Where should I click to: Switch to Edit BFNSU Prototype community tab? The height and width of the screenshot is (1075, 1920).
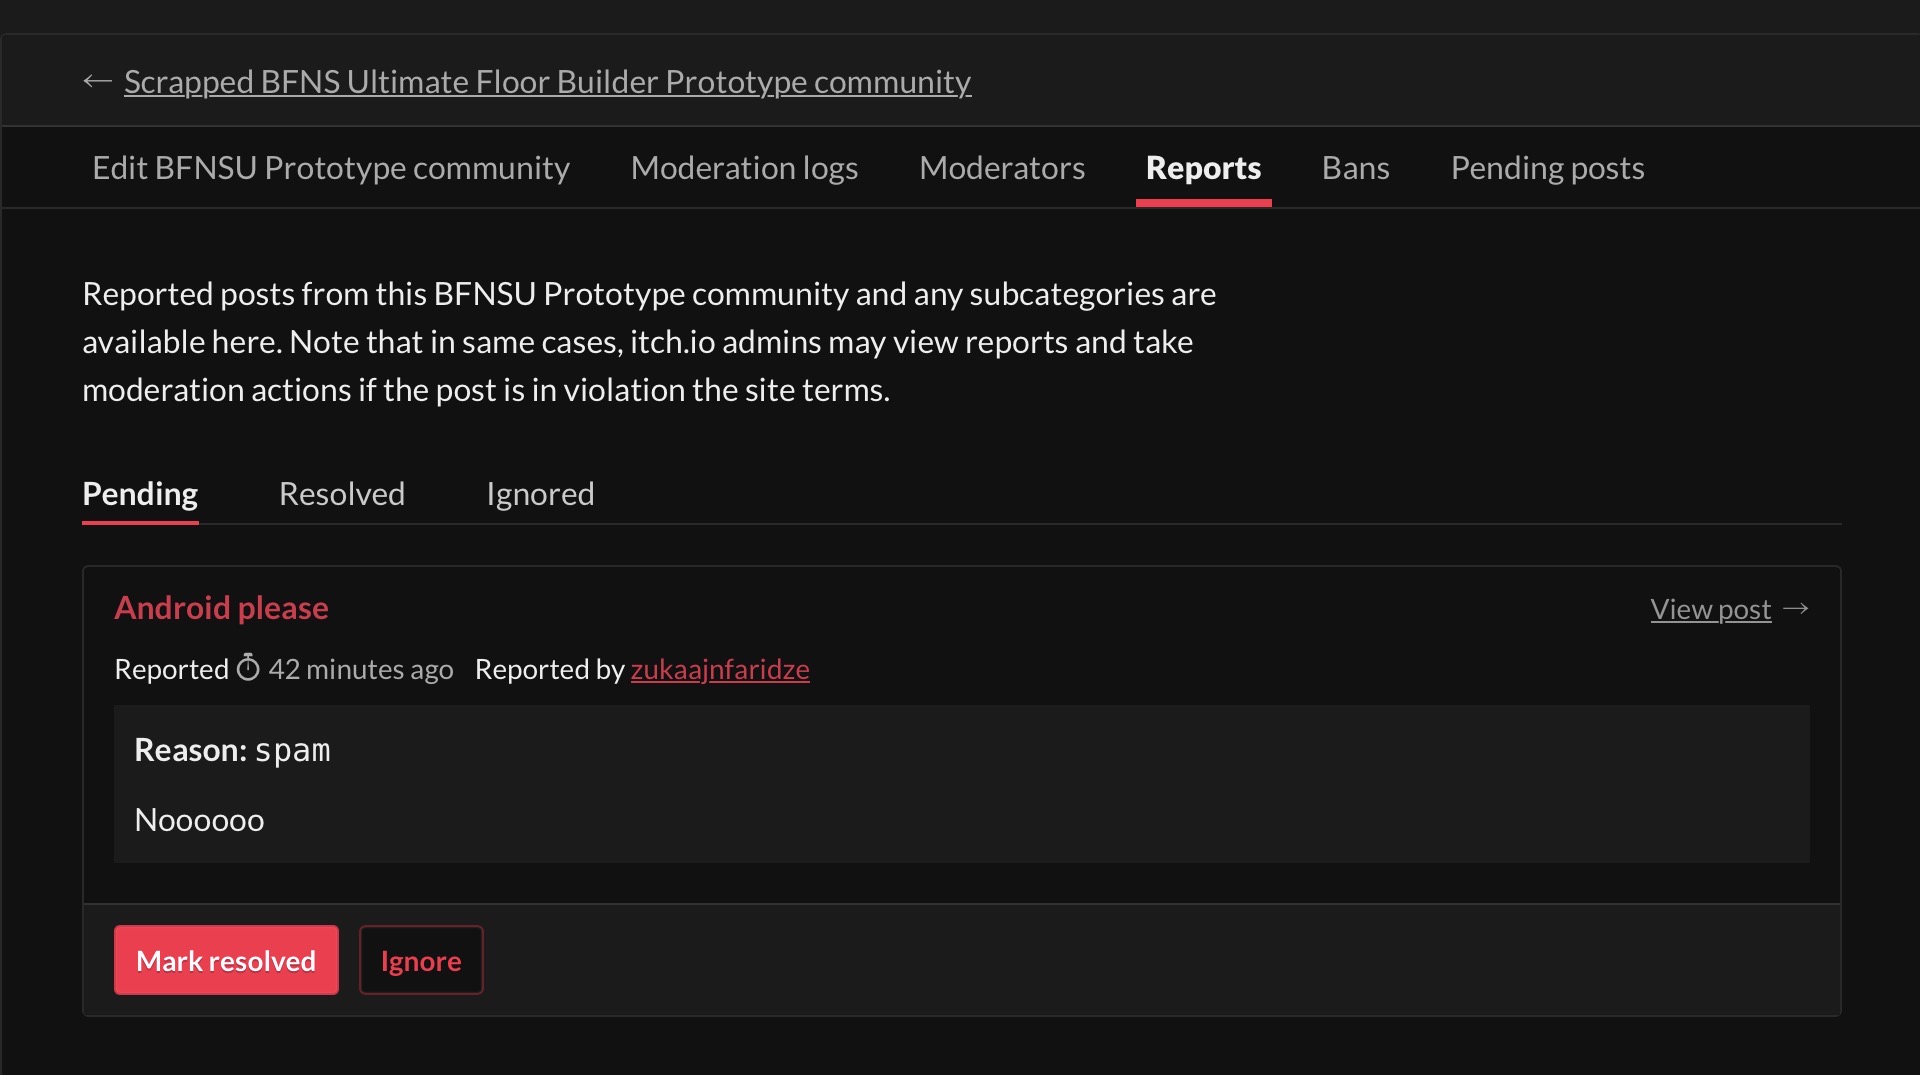click(x=330, y=168)
